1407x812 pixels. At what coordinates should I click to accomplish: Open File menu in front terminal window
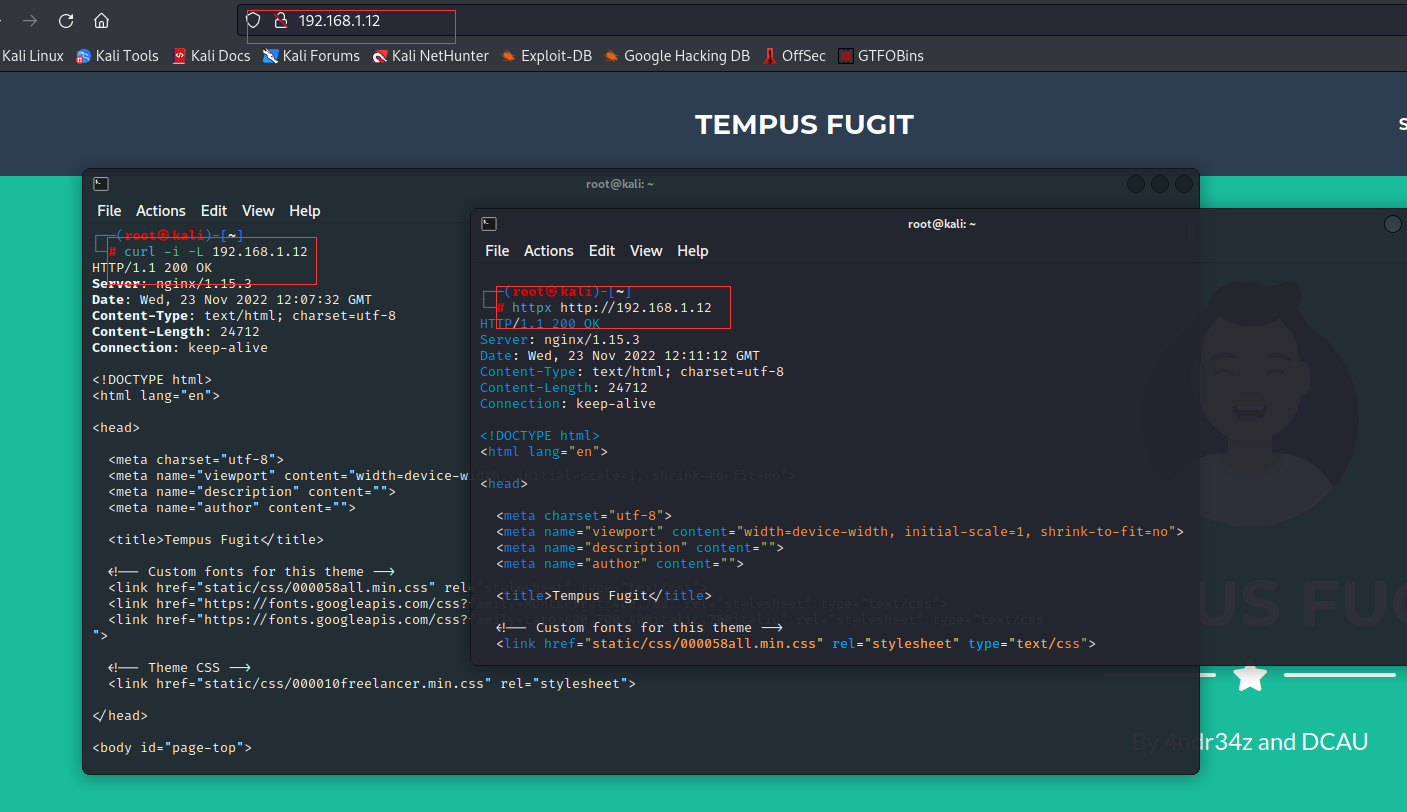point(497,251)
